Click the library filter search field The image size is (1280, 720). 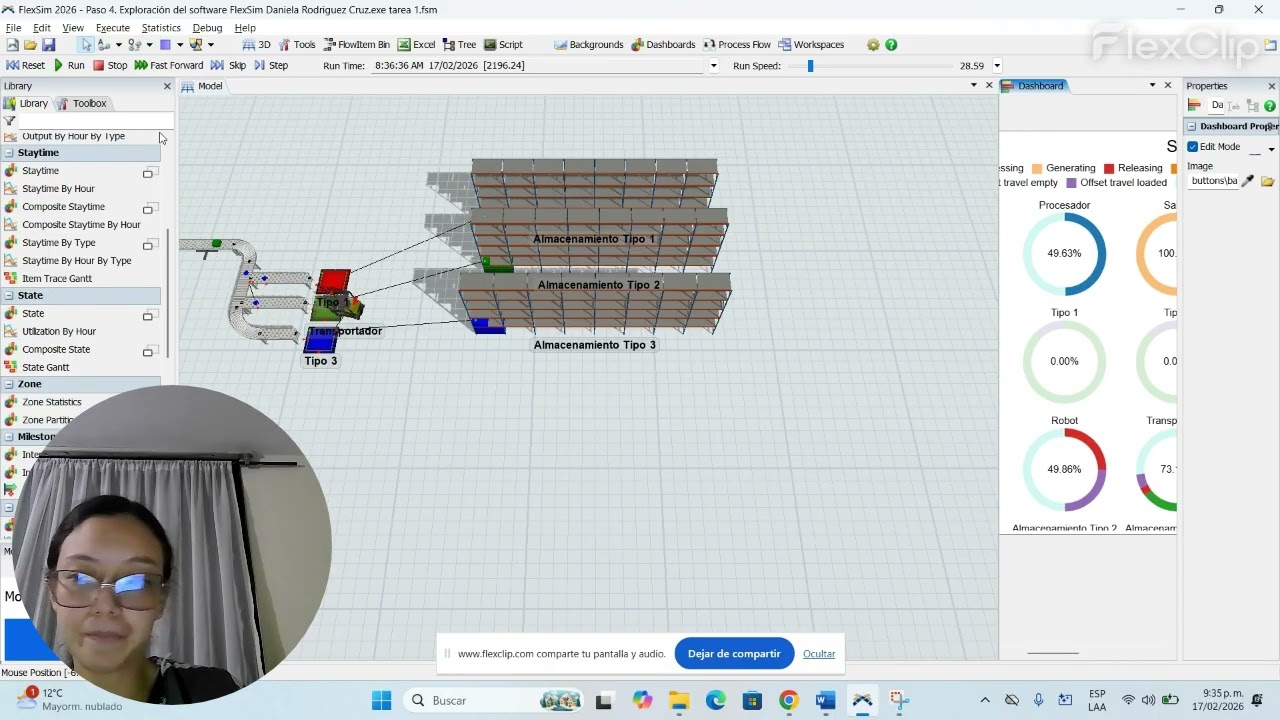tap(95, 121)
